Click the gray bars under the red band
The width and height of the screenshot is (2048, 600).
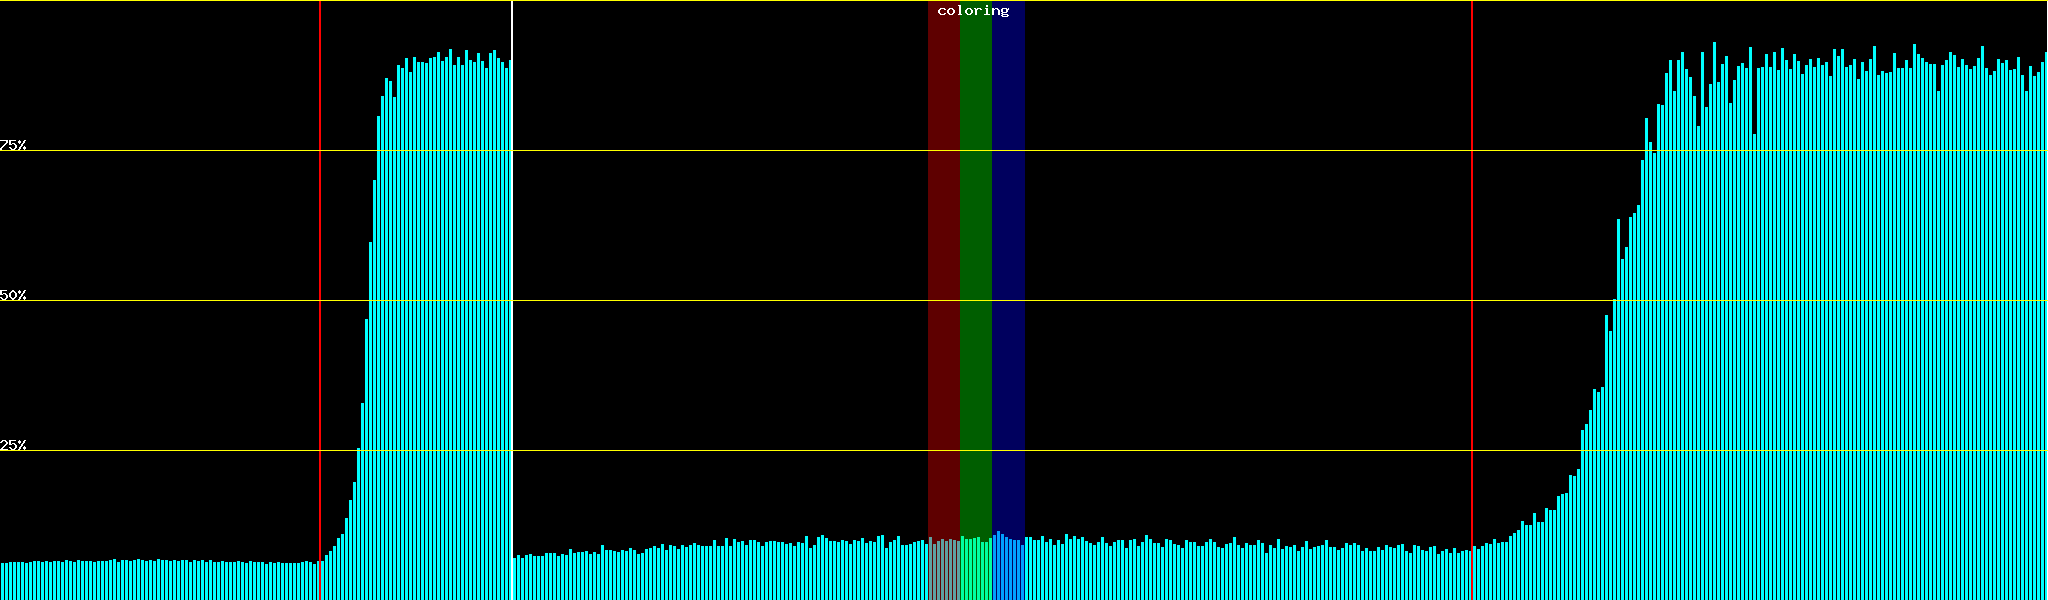click(x=943, y=572)
